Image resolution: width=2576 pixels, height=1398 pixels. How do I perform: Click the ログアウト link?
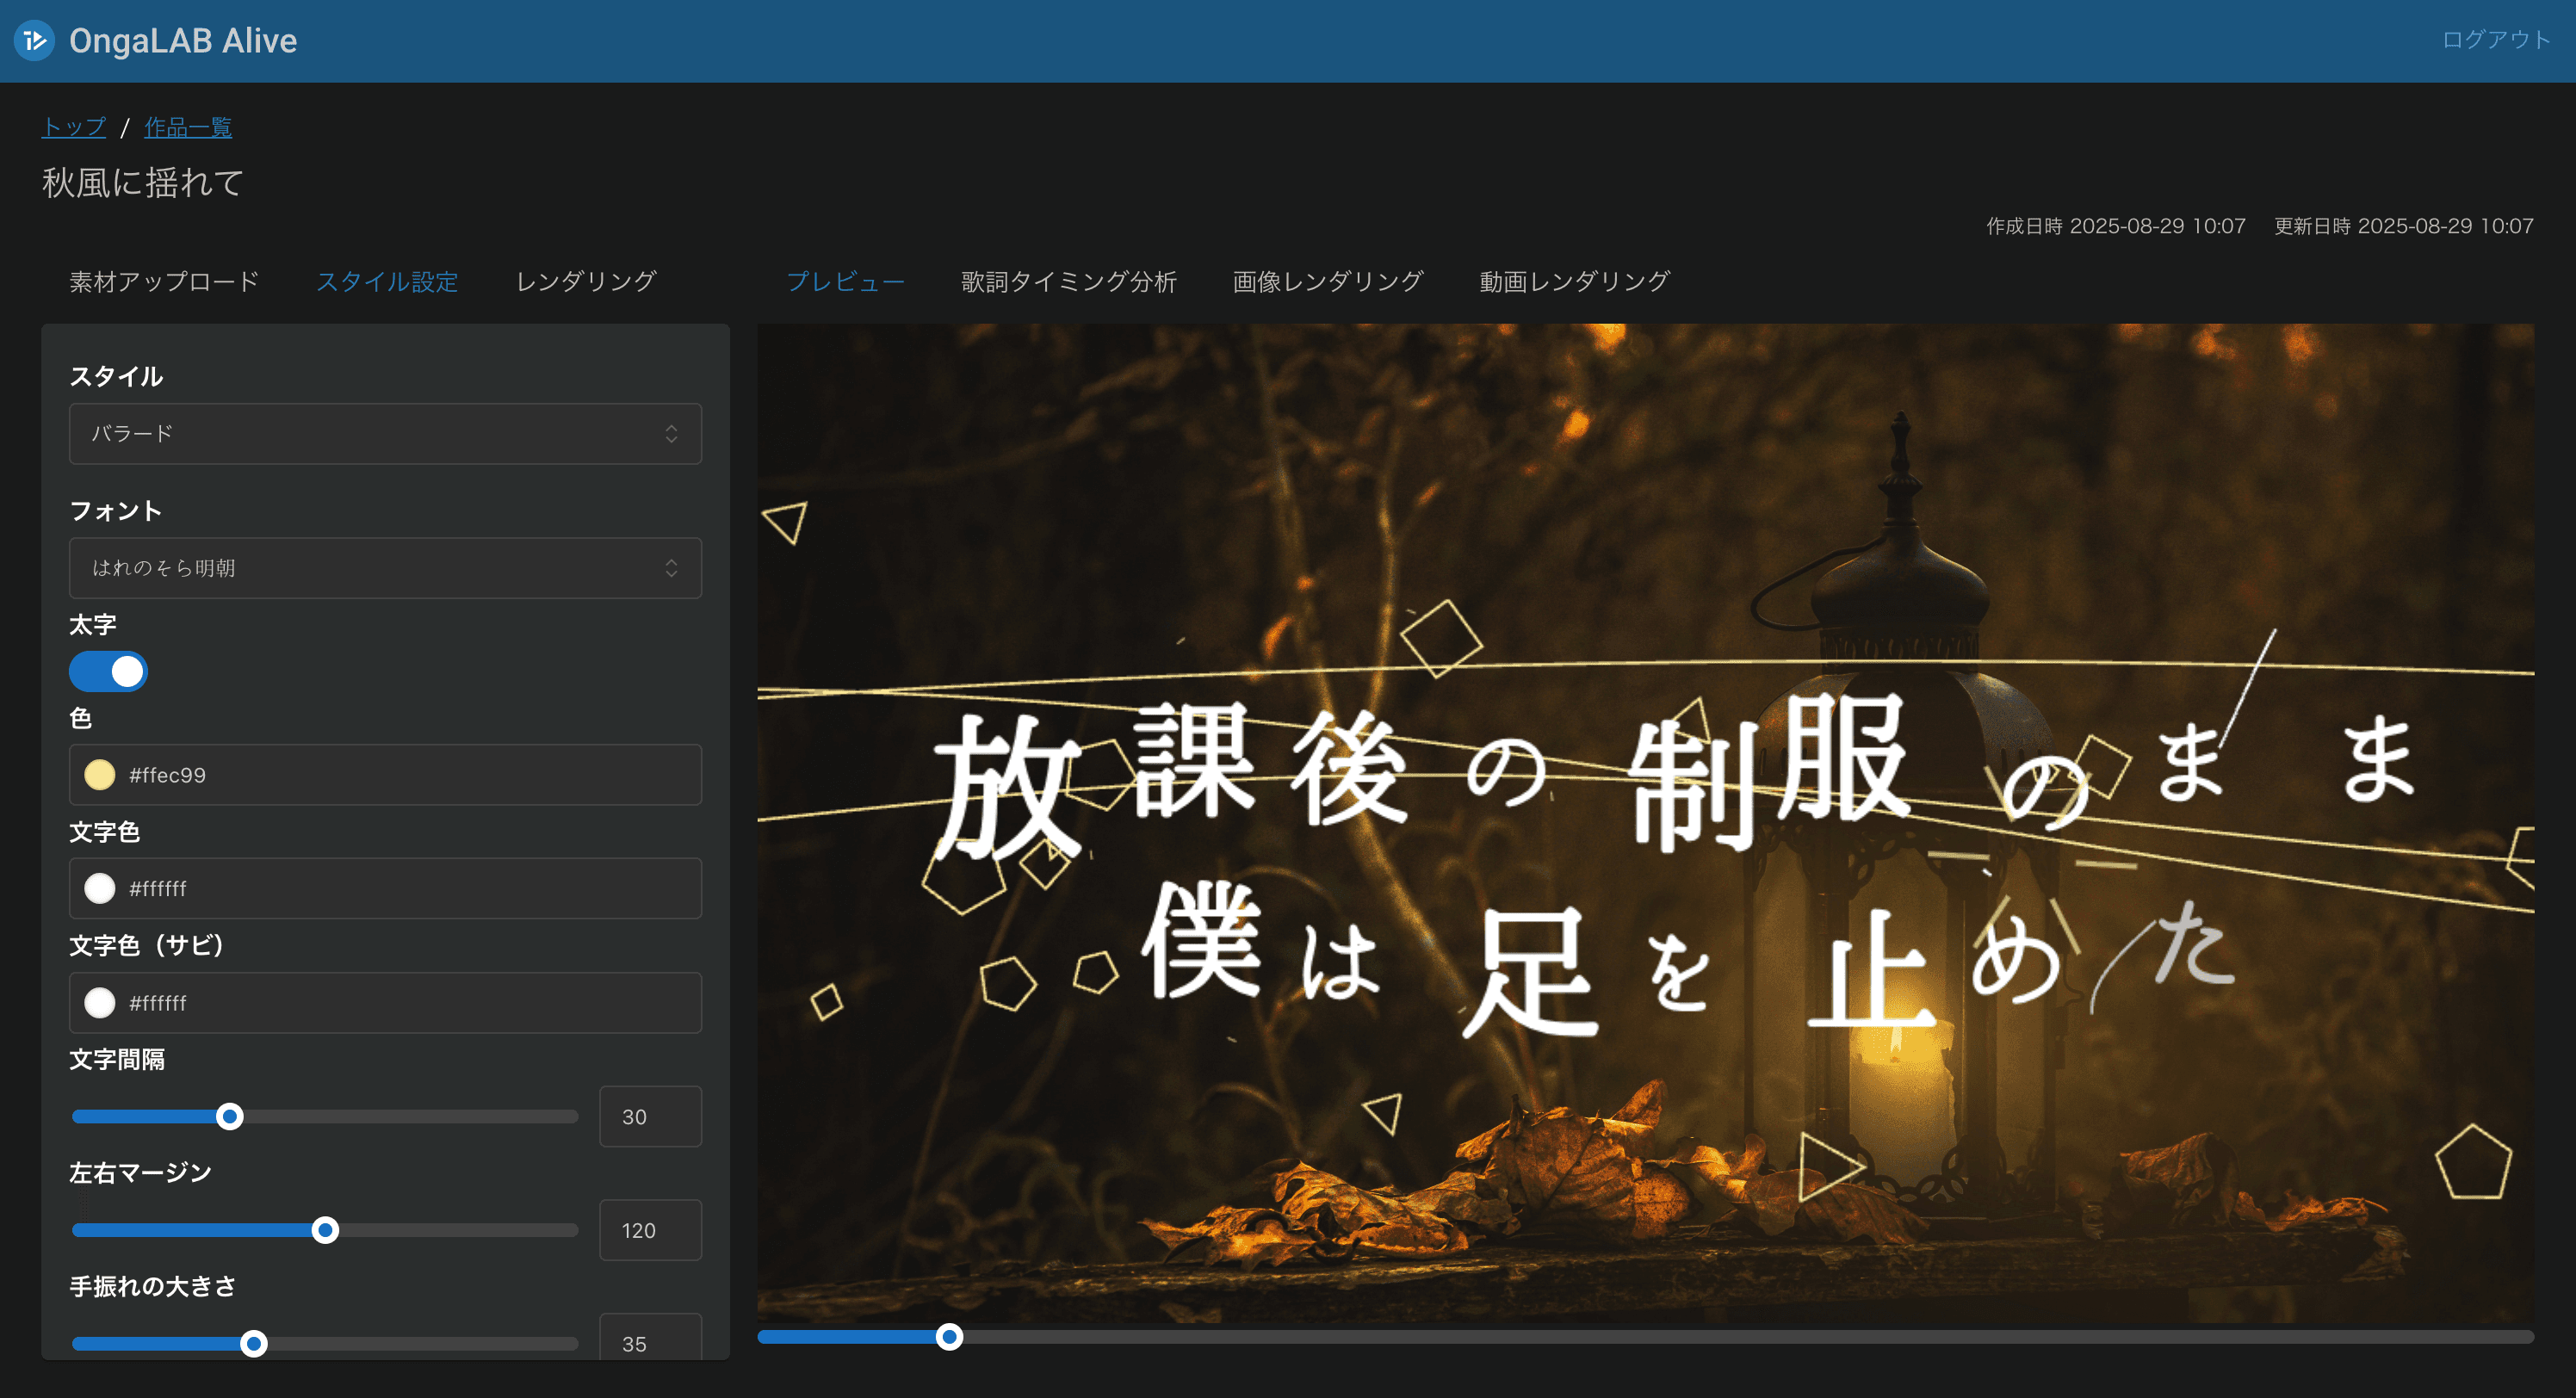pos(2495,40)
